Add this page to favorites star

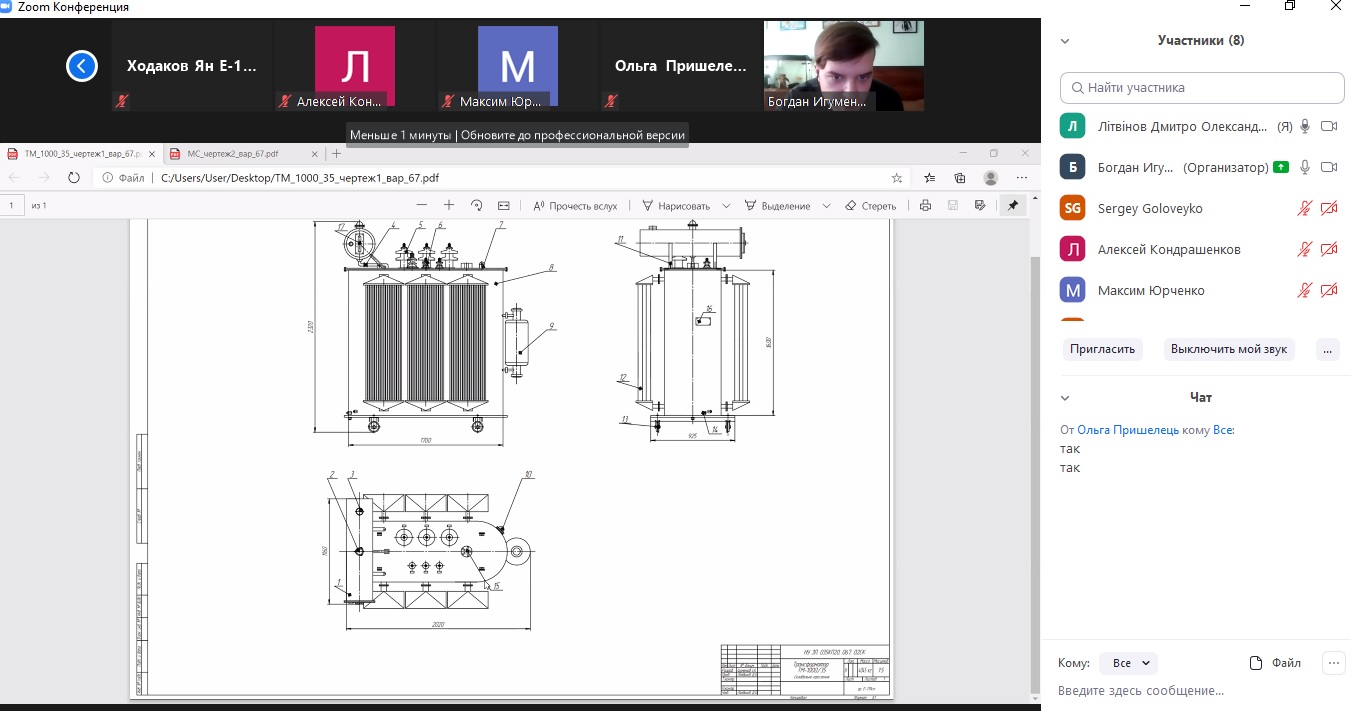coord(897,178)
